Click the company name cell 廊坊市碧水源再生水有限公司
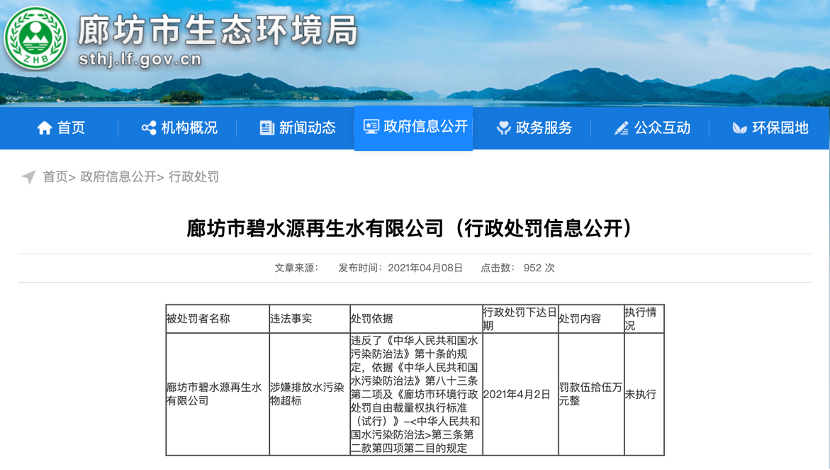830x470 pixels. (218, 394)
